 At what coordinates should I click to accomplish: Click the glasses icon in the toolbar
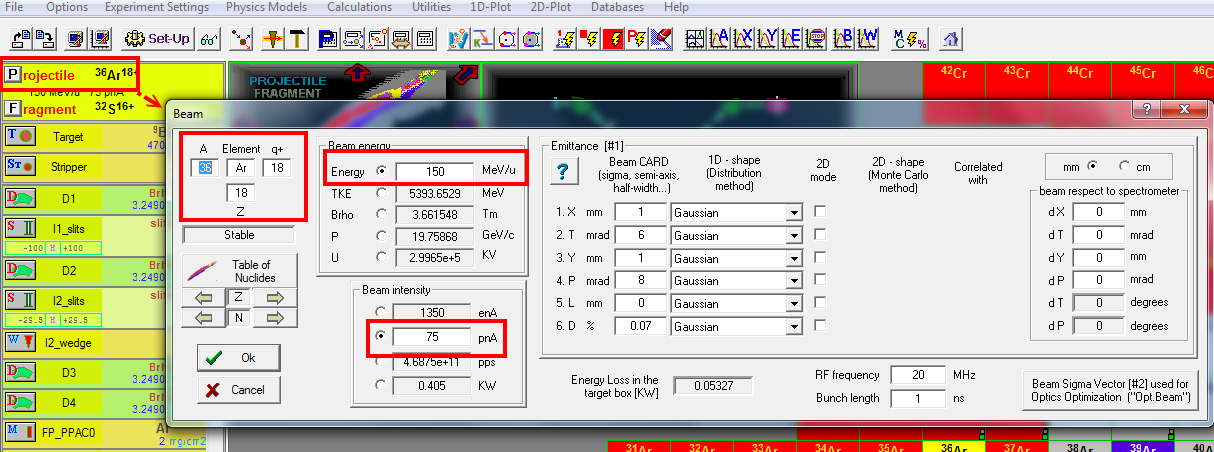(209, 39)
